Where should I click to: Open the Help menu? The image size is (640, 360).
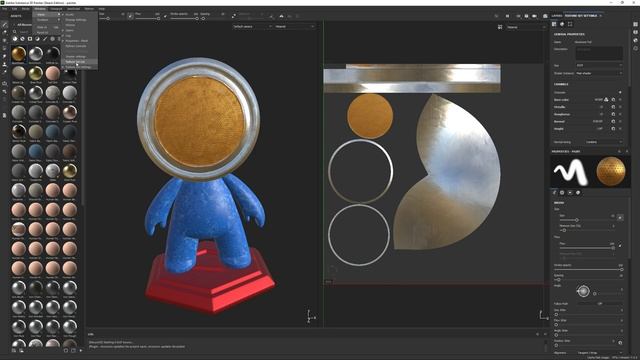coord(102,9)
